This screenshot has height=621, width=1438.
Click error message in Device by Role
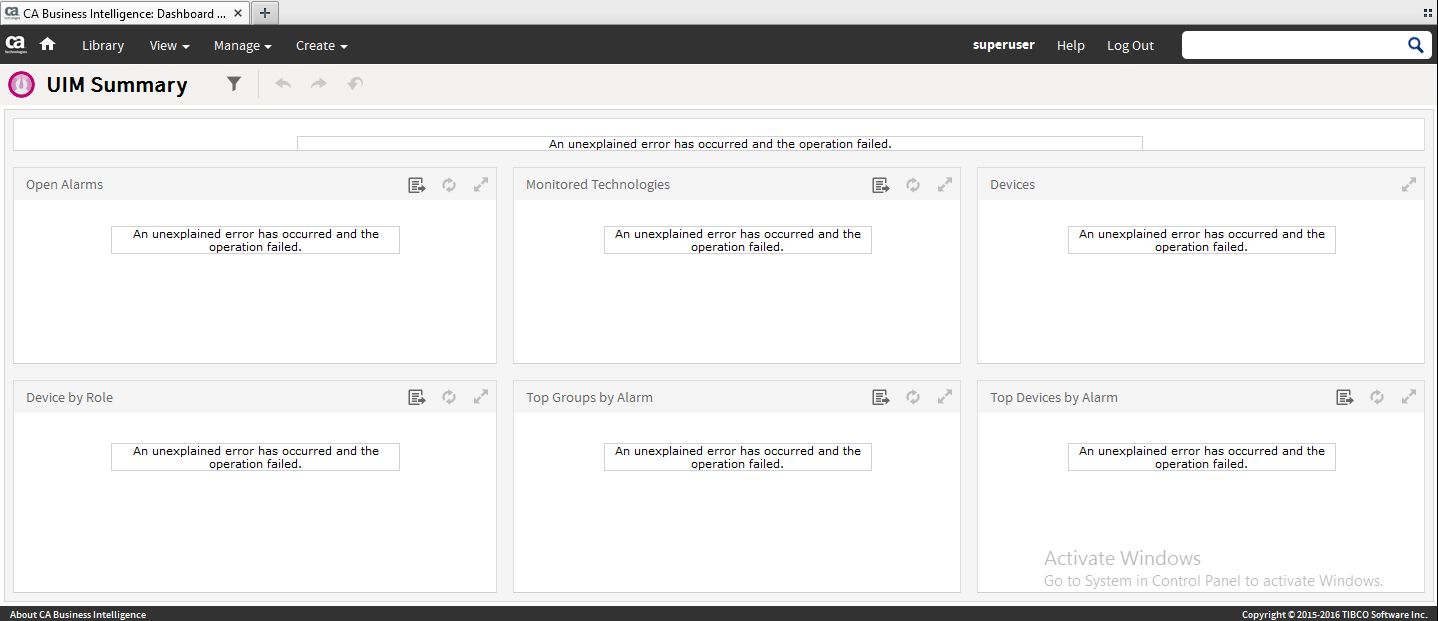256,457
